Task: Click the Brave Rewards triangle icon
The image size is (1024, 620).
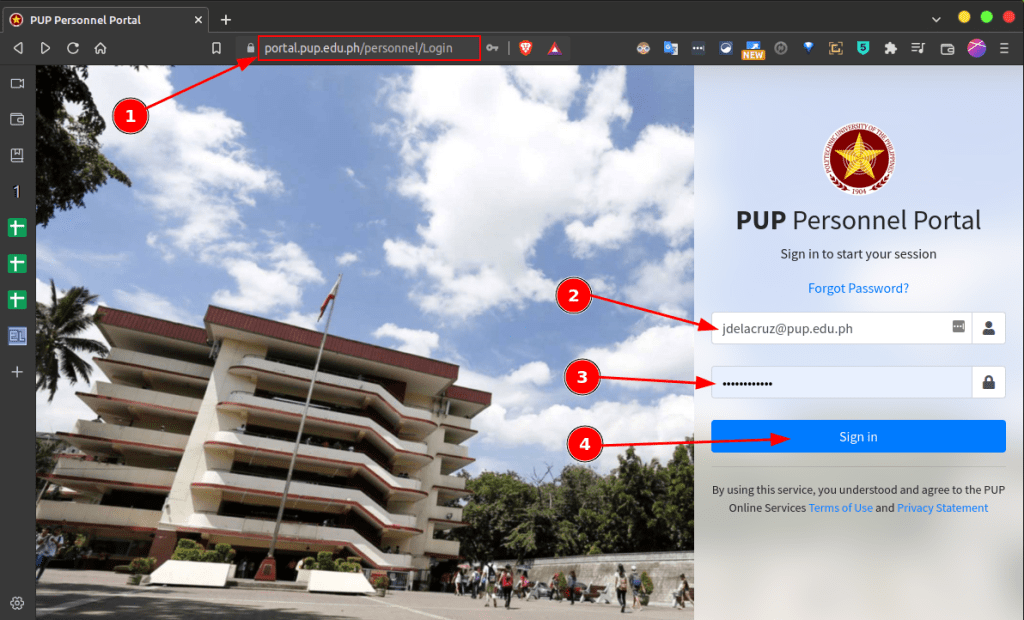Action: 554,48
